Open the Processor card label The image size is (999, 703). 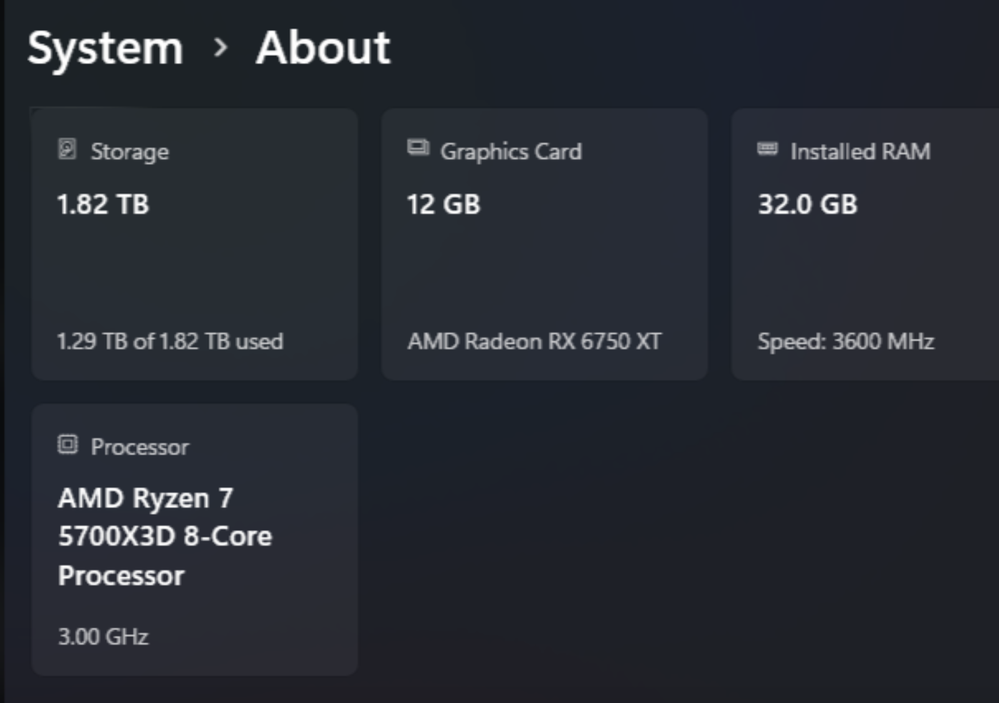[x=140, y=447]
